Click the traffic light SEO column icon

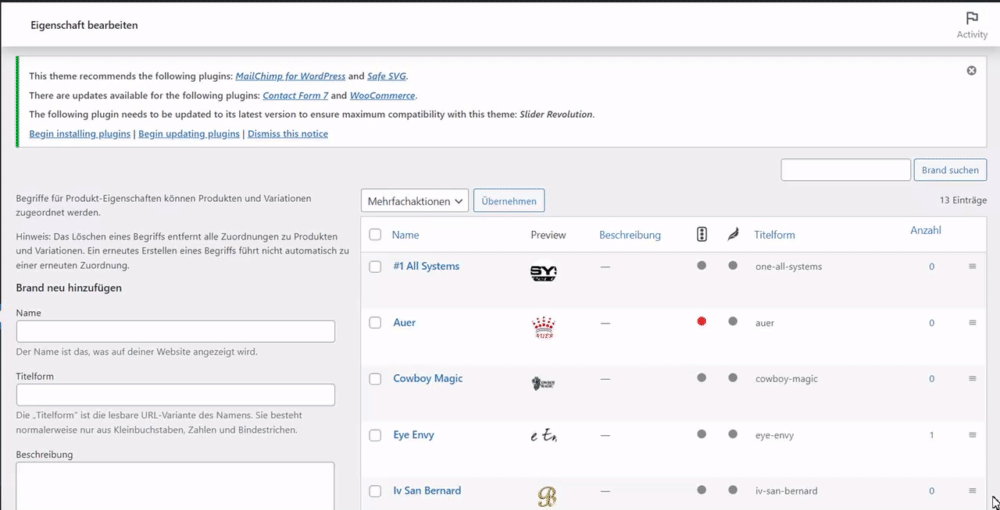pyautogui.click(x=702, y=235)
